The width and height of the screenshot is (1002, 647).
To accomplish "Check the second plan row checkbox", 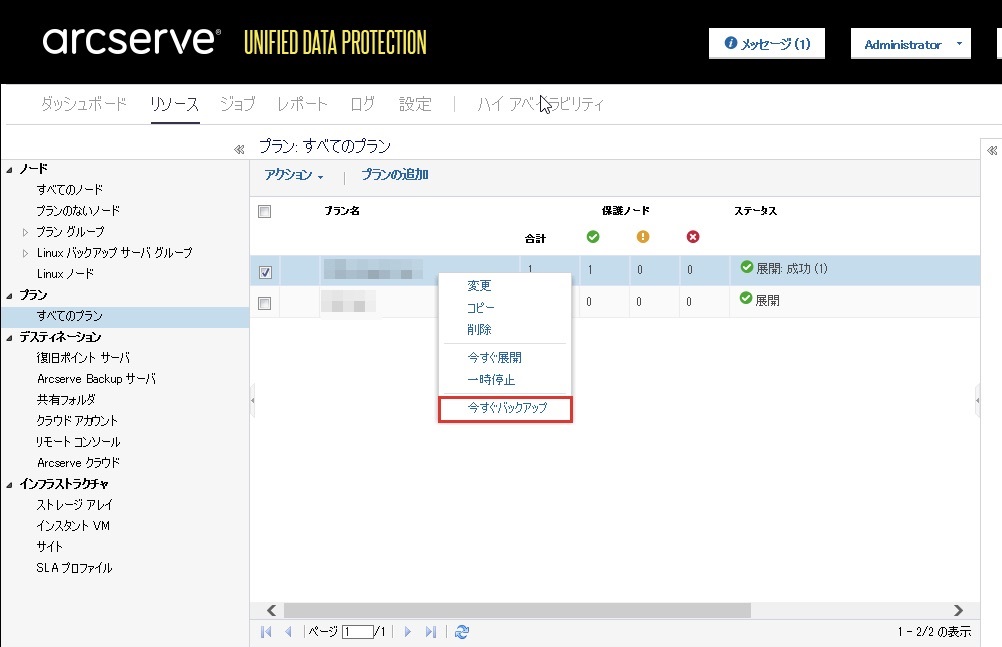I will 265,304.
